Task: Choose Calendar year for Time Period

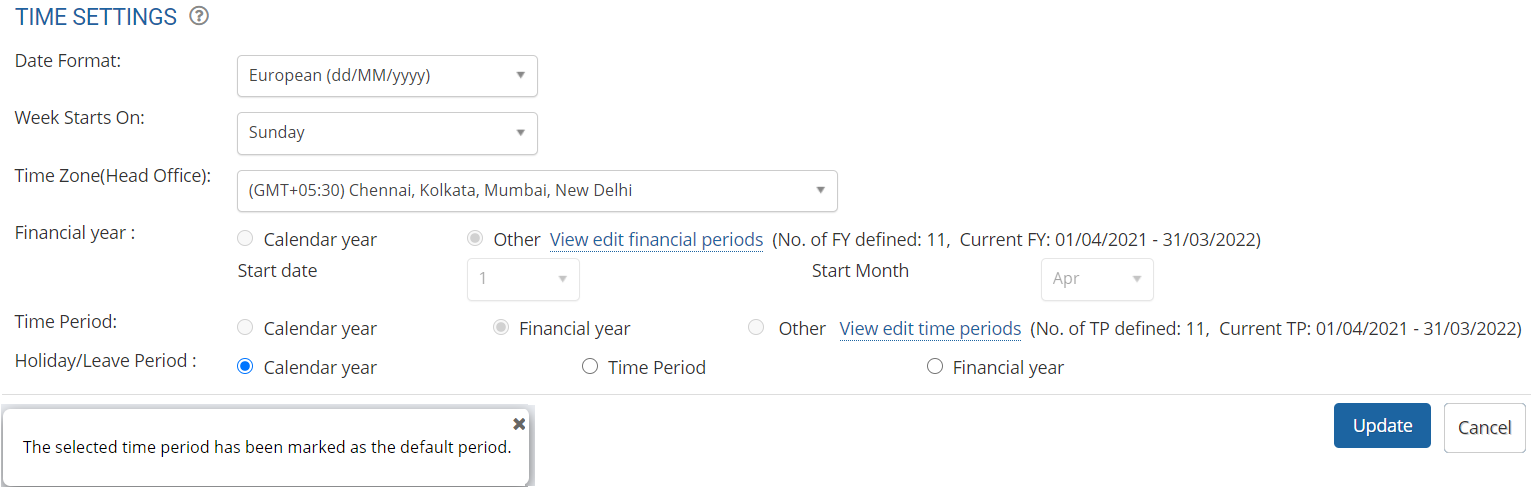Action: [245, 328]
